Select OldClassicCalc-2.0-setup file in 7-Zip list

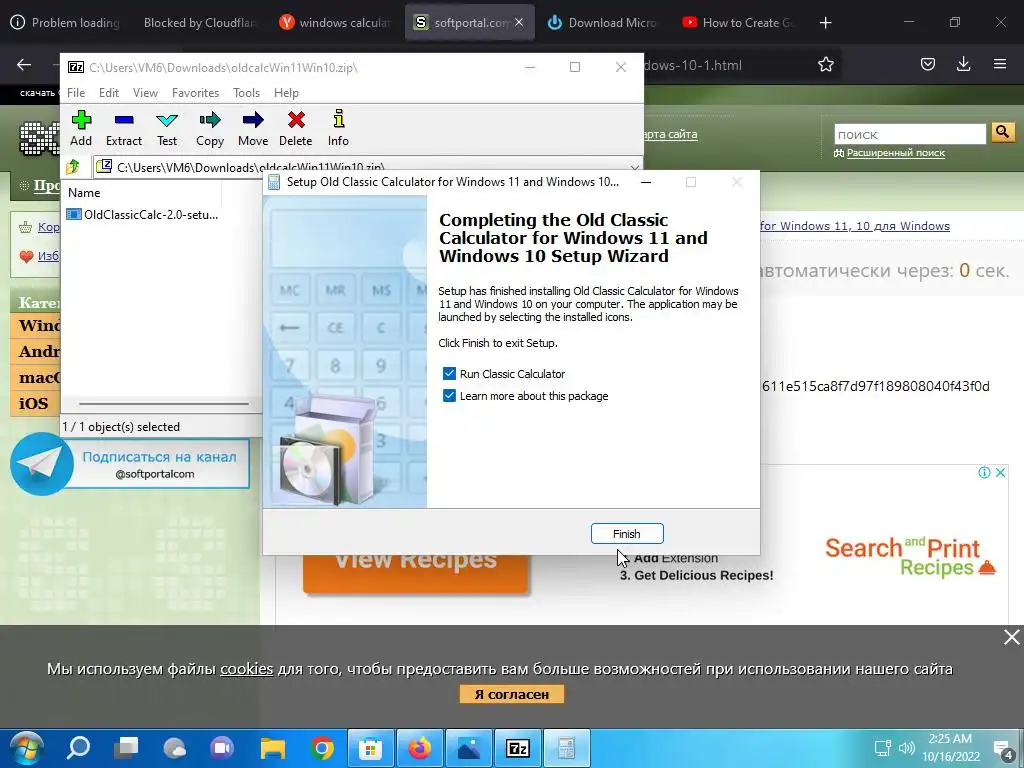[143, 214]
